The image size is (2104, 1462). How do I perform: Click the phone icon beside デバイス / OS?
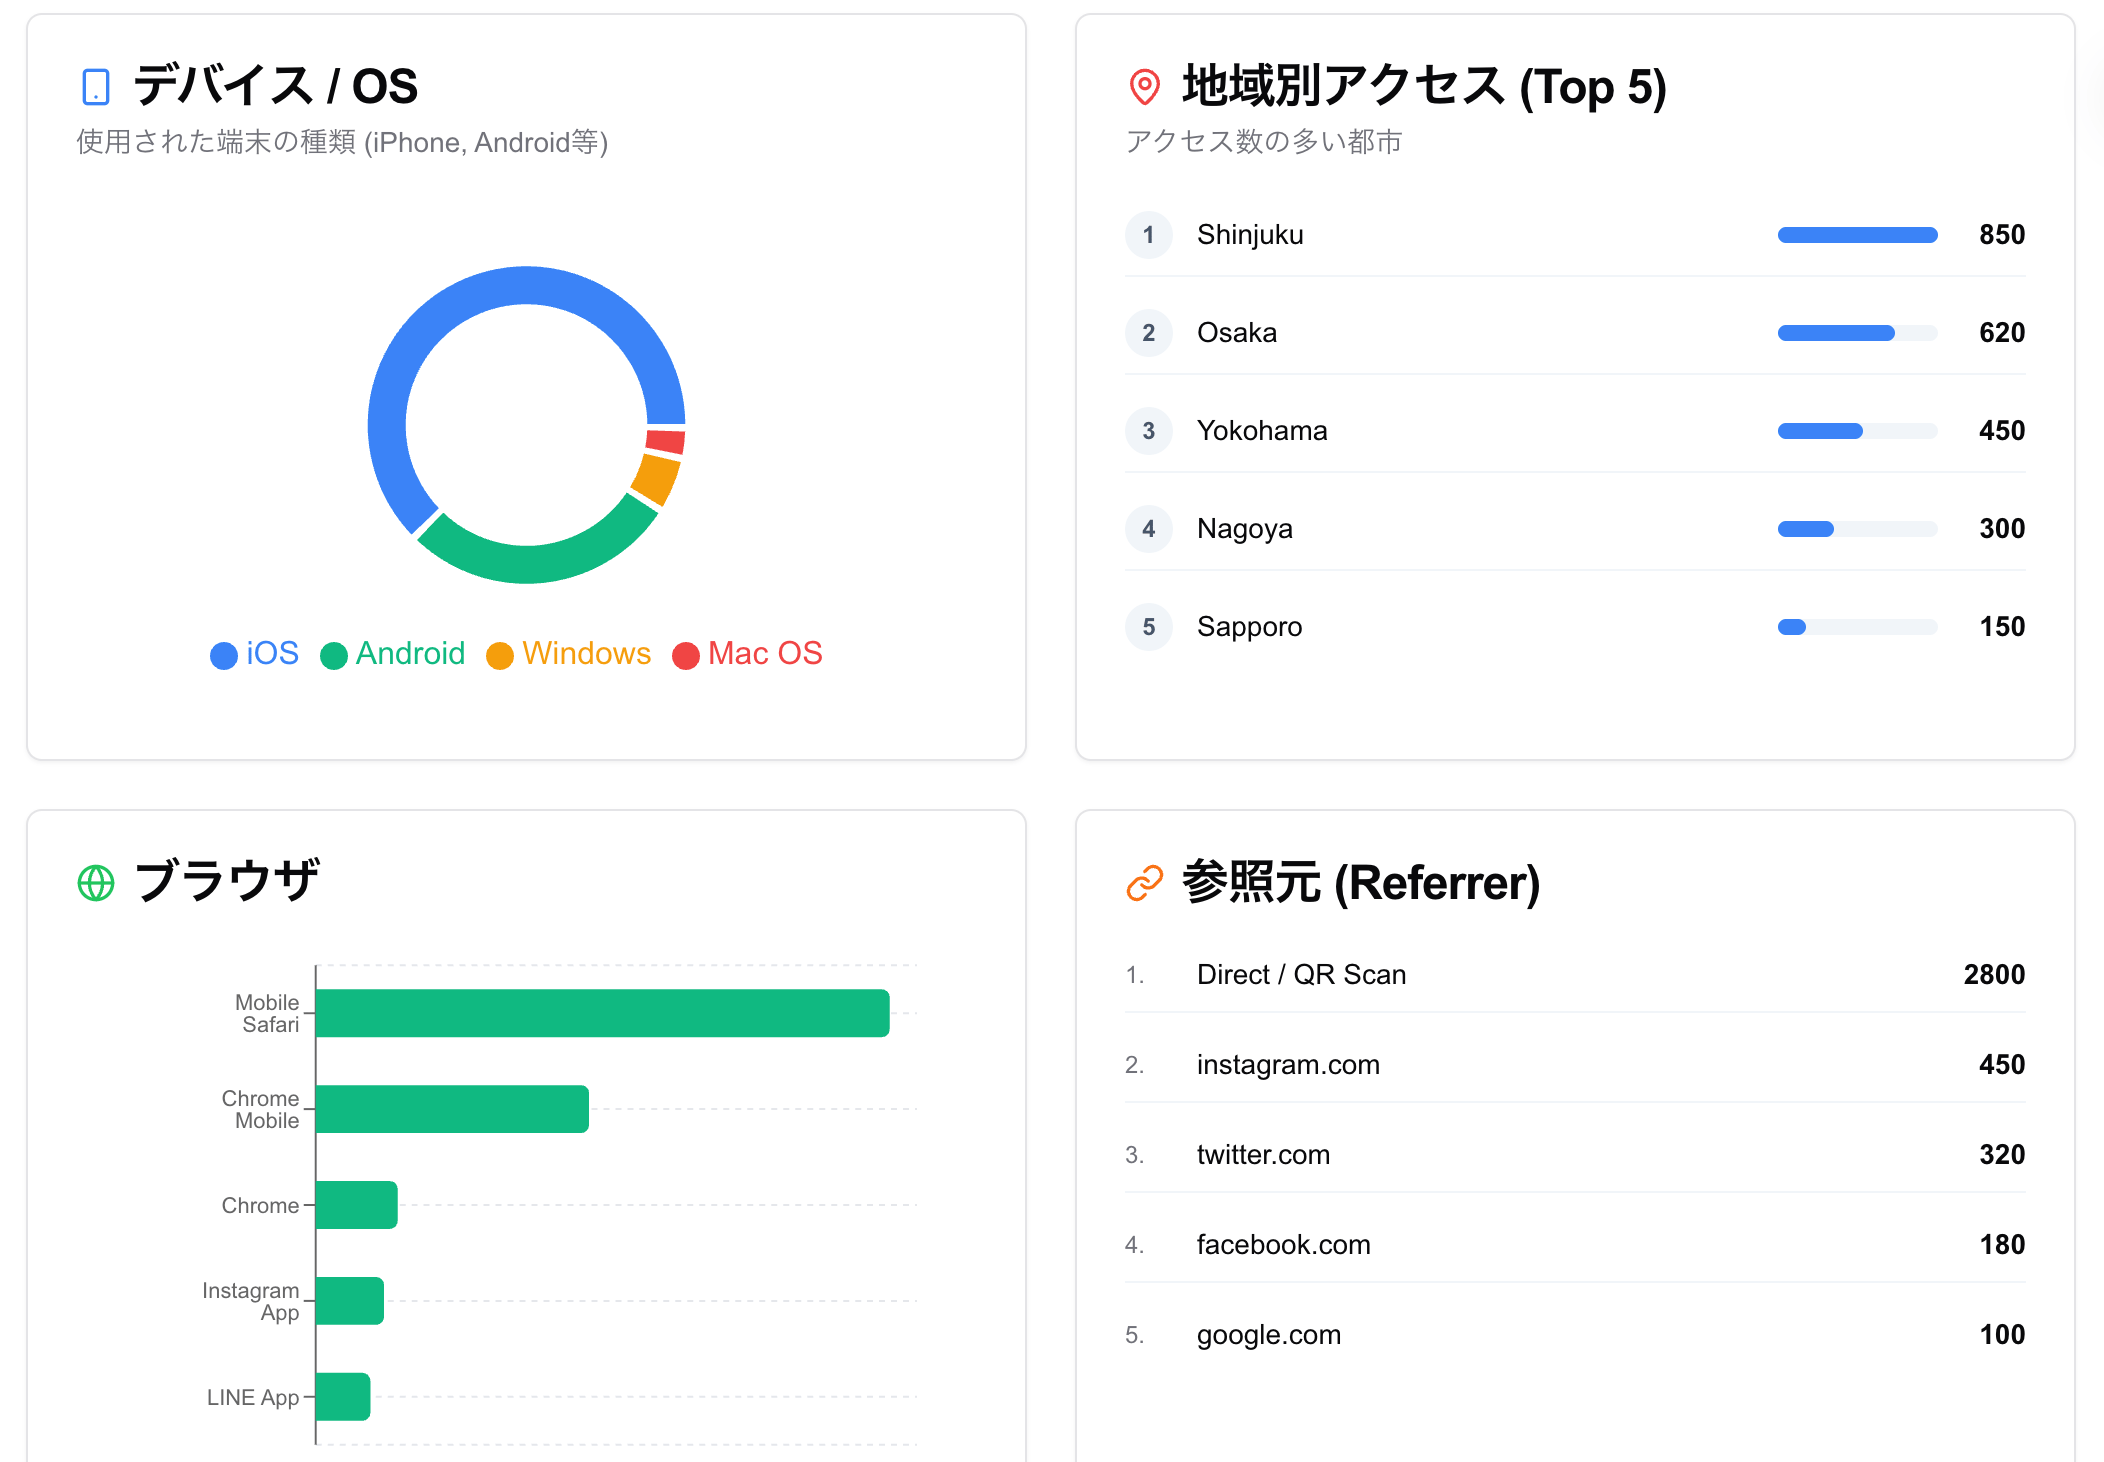95,87
